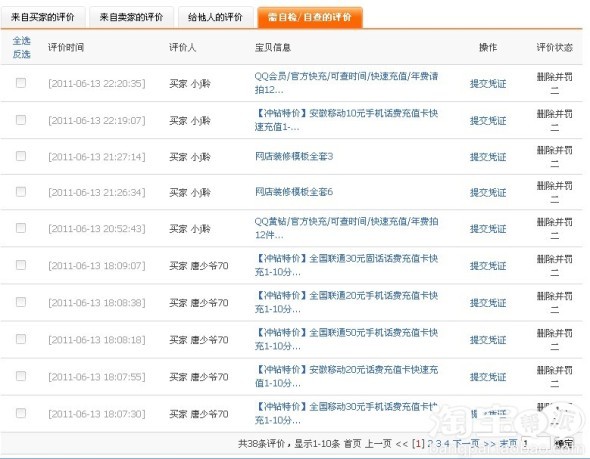The height and width of the screenshot is (459, 590).
Task: Jump to page 3 in pagination
Action: [438, 444]
